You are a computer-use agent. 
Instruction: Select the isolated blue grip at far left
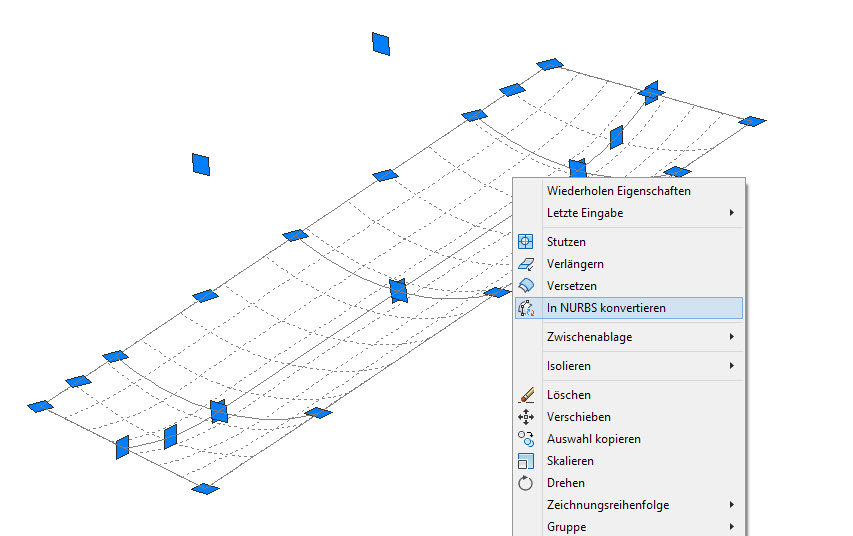tap(201, 164)
